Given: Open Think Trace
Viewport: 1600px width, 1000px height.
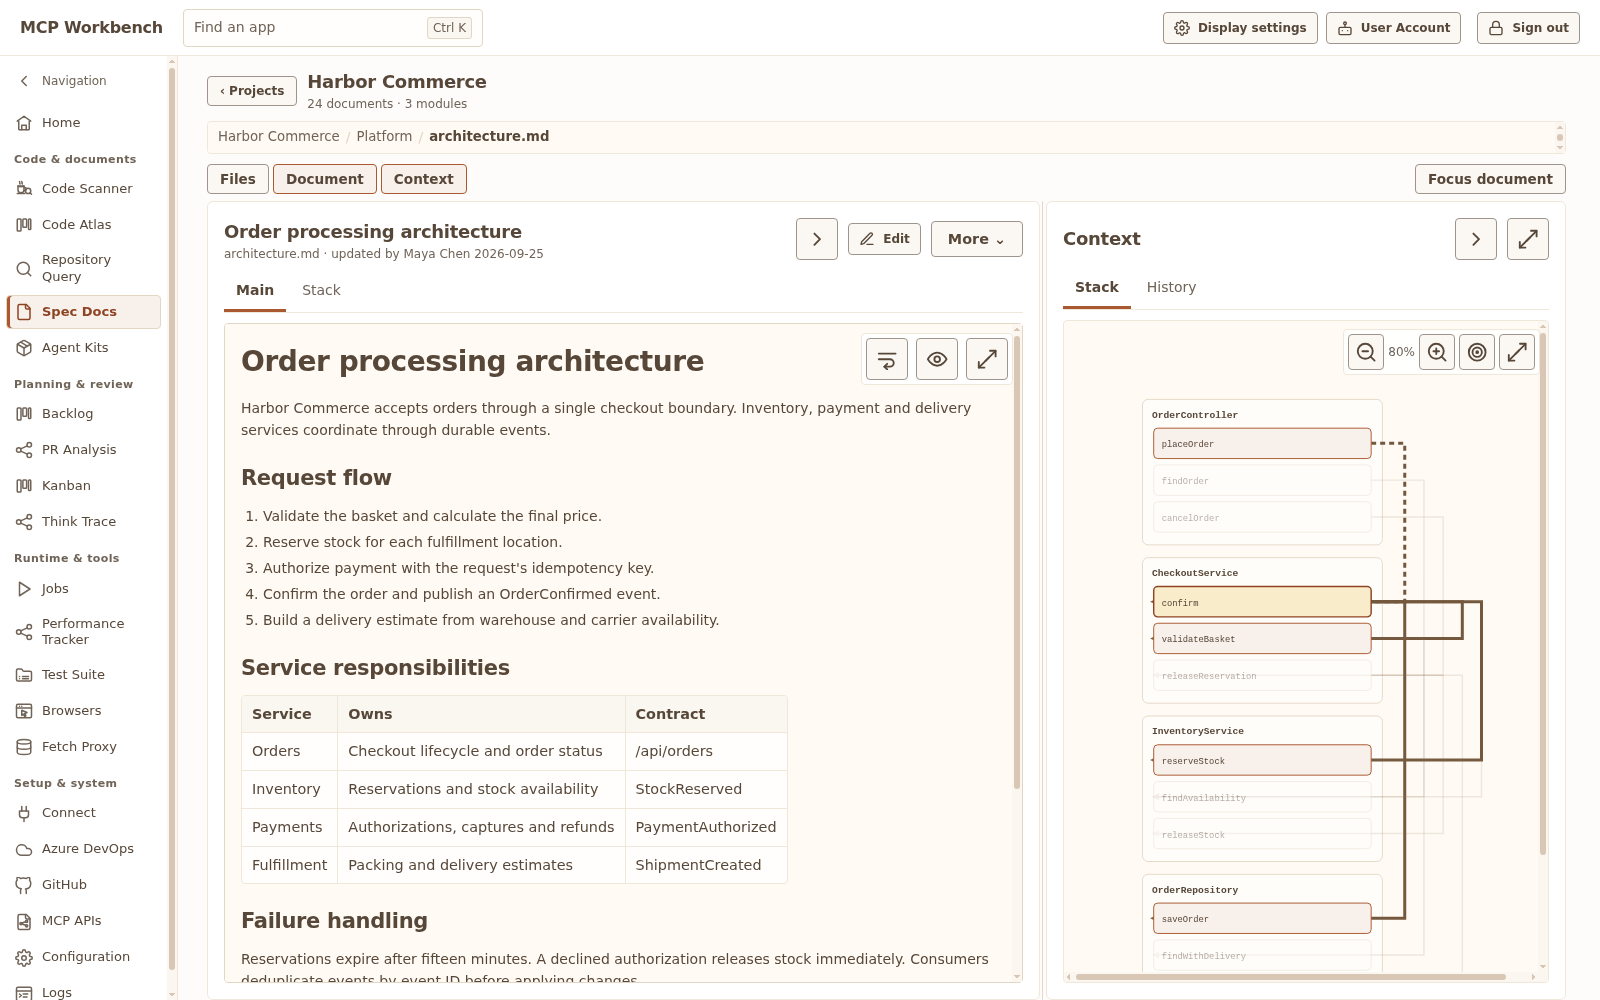Looking at the screenshot, I should pyautogui.click(x=84, y=521).
